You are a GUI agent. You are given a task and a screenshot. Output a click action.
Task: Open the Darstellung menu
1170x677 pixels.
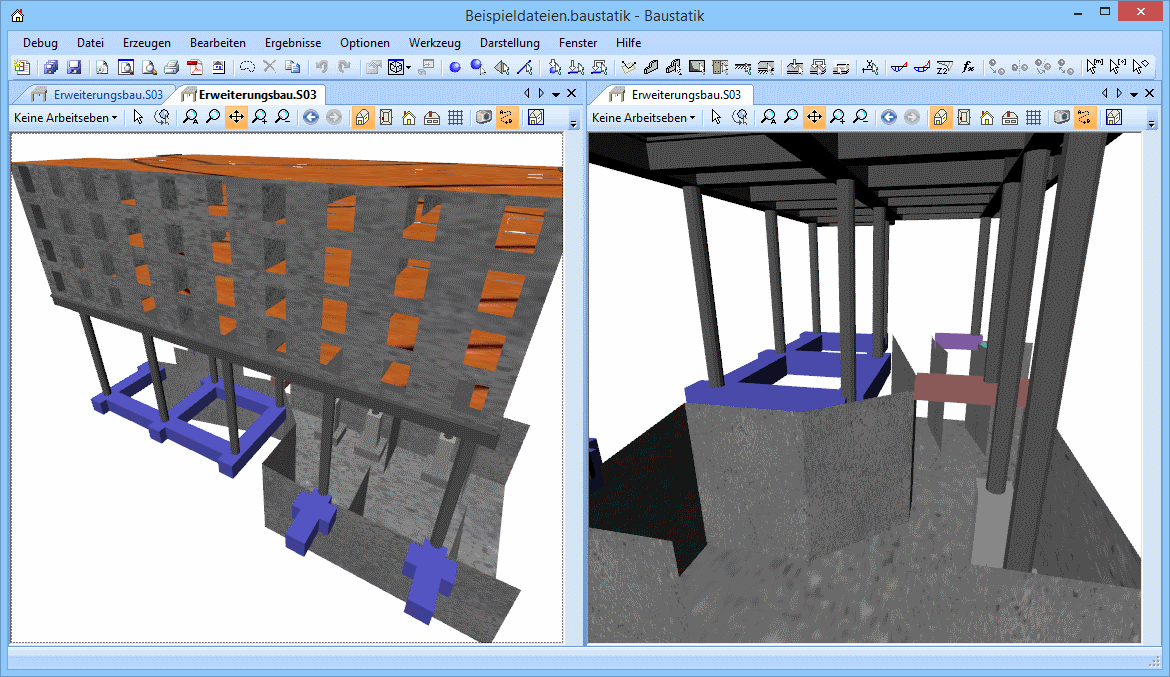coord(509,43)
